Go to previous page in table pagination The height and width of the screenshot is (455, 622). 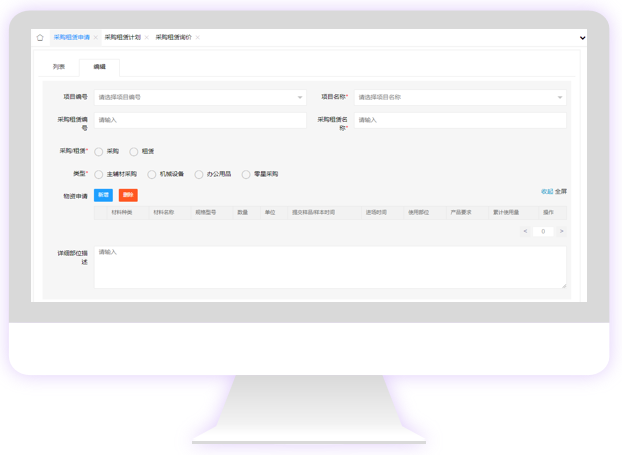(x=525, y=231)
